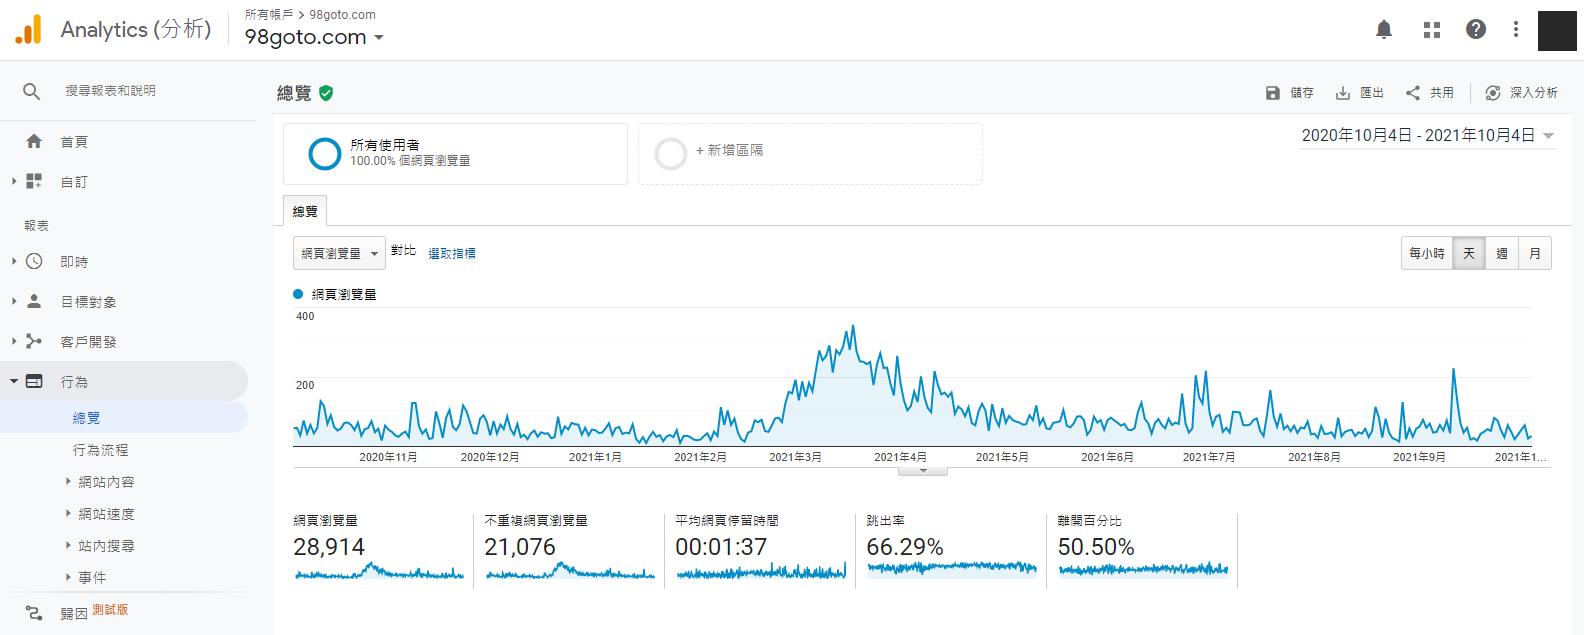Switch chart granularity to week (週)
The image size is (1584, 635).
(x=1502, y=254)
